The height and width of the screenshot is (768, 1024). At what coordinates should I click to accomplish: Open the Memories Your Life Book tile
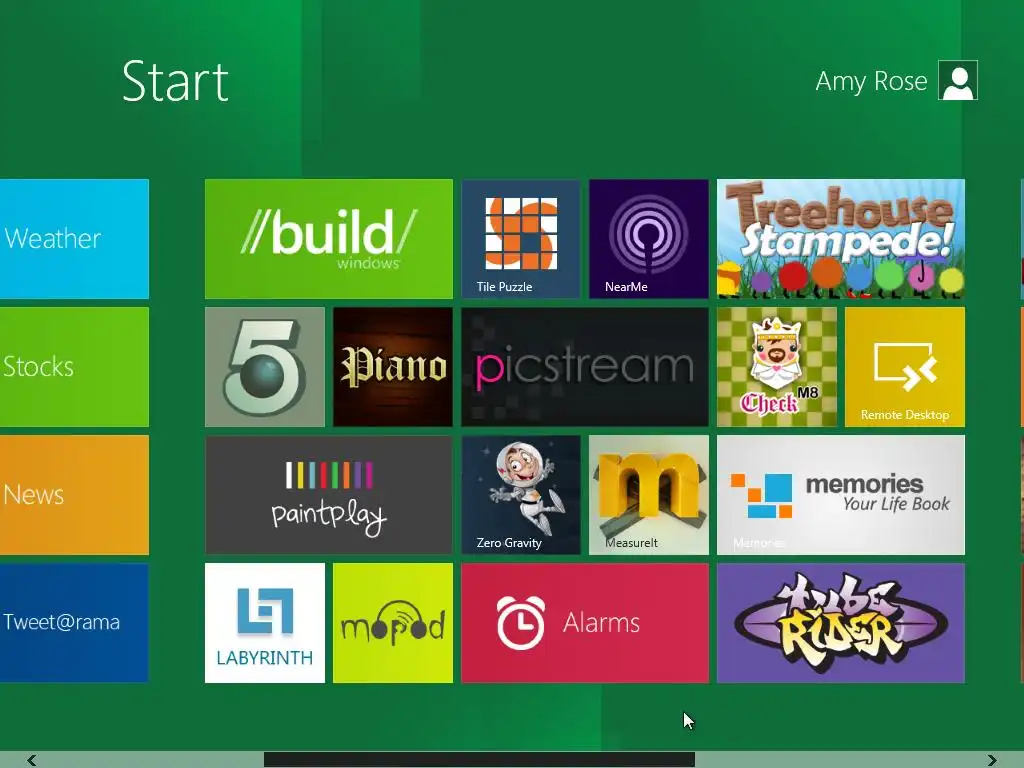(840, 495)
